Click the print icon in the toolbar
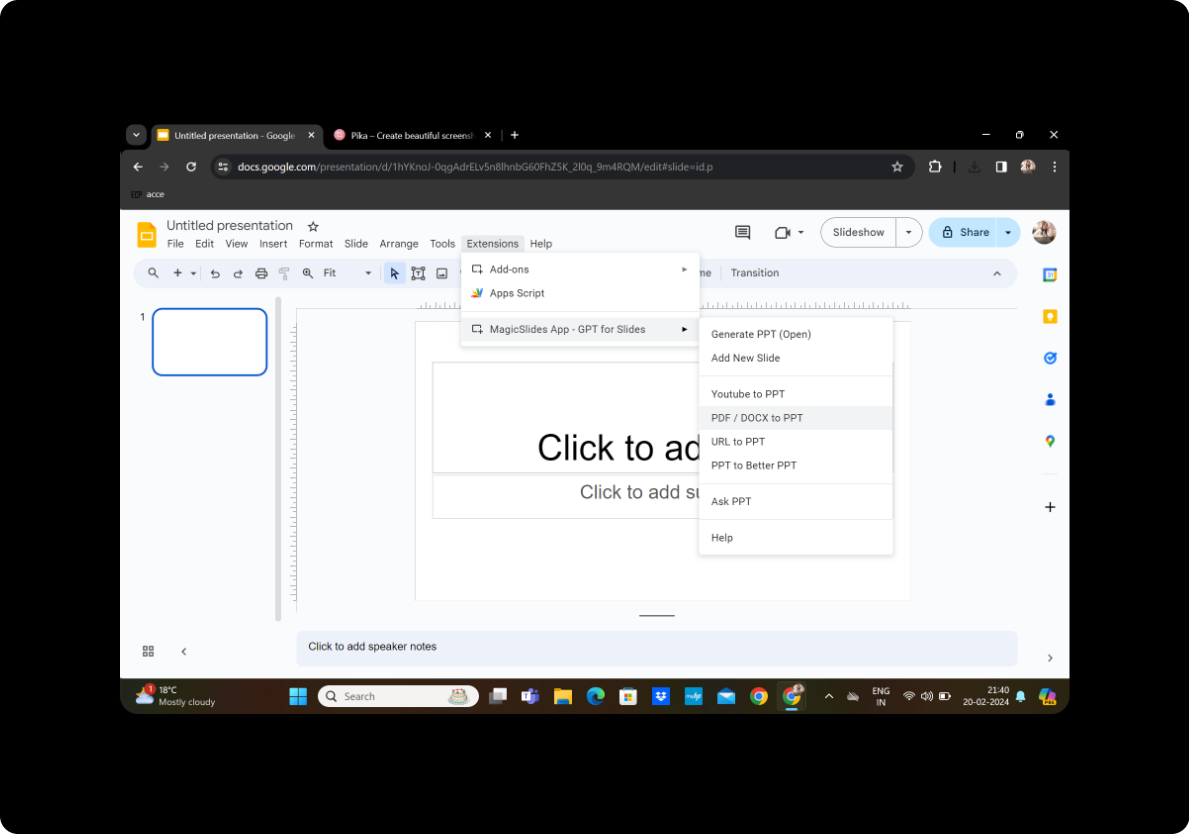The image size is (1189, 834). click(x=261, y=274)
